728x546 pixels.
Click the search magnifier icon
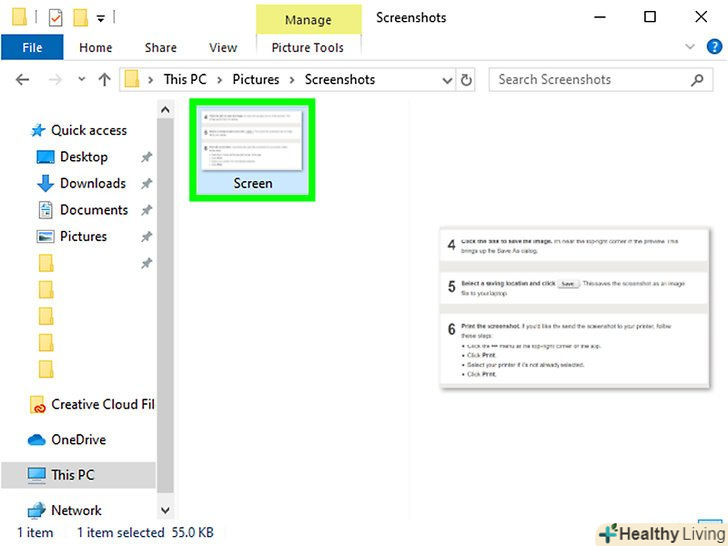point(697,80)
